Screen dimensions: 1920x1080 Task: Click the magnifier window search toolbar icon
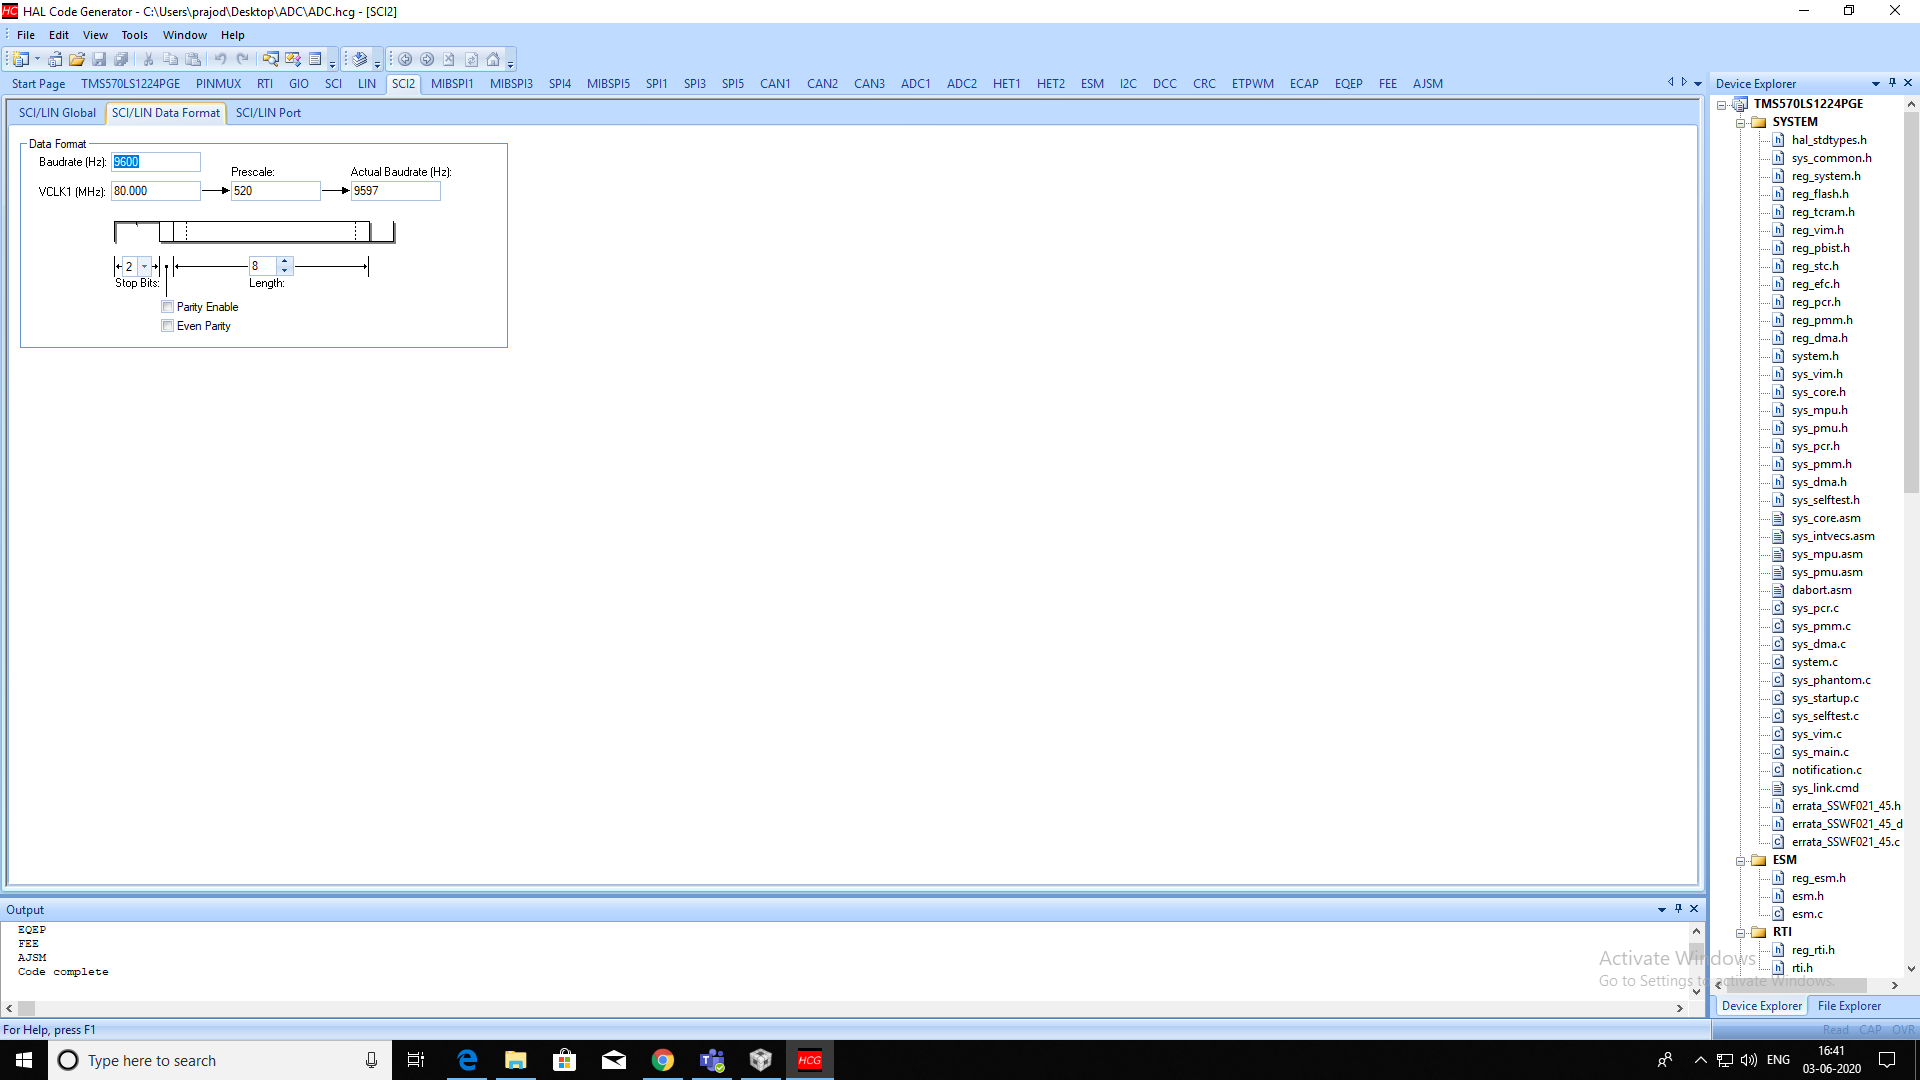pos(270,59)
